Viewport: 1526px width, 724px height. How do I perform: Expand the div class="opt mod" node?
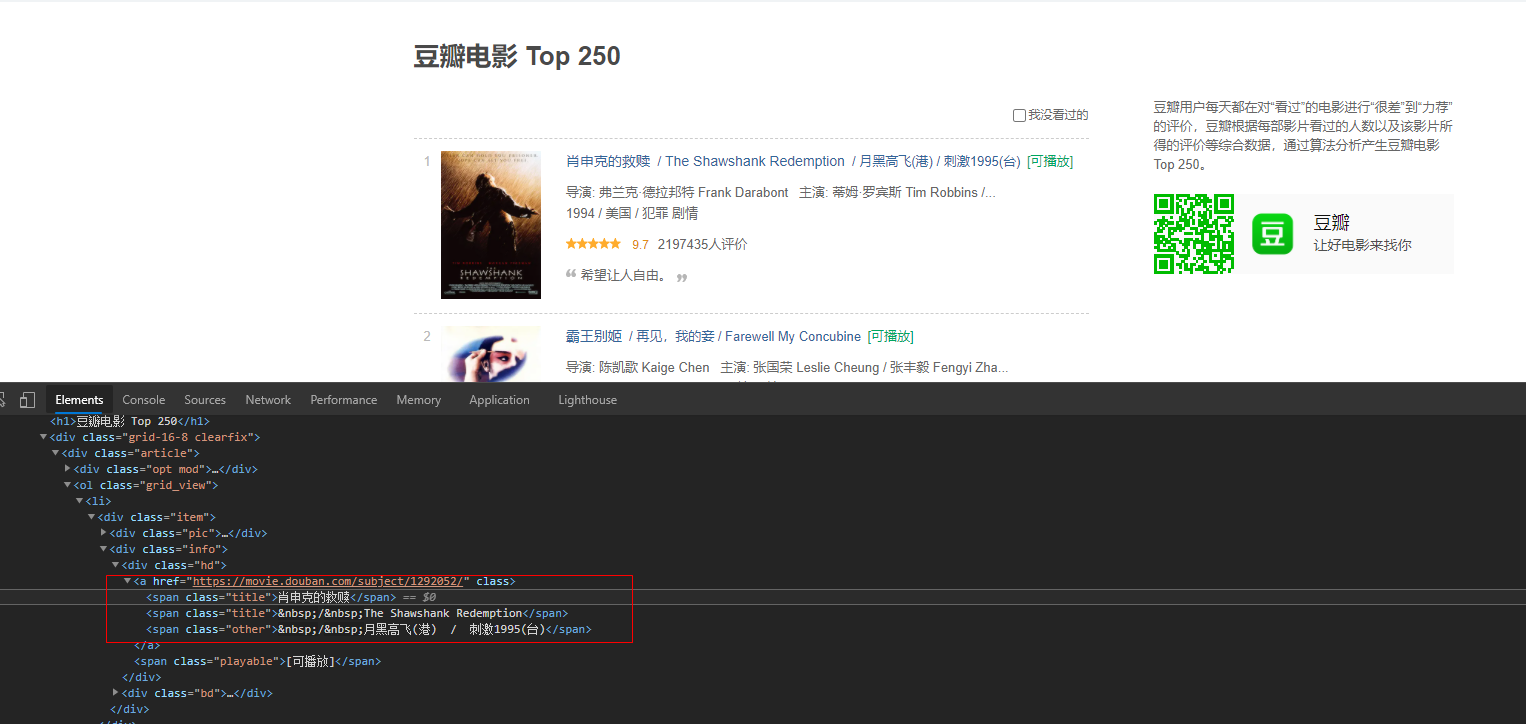tap(67, 469)
